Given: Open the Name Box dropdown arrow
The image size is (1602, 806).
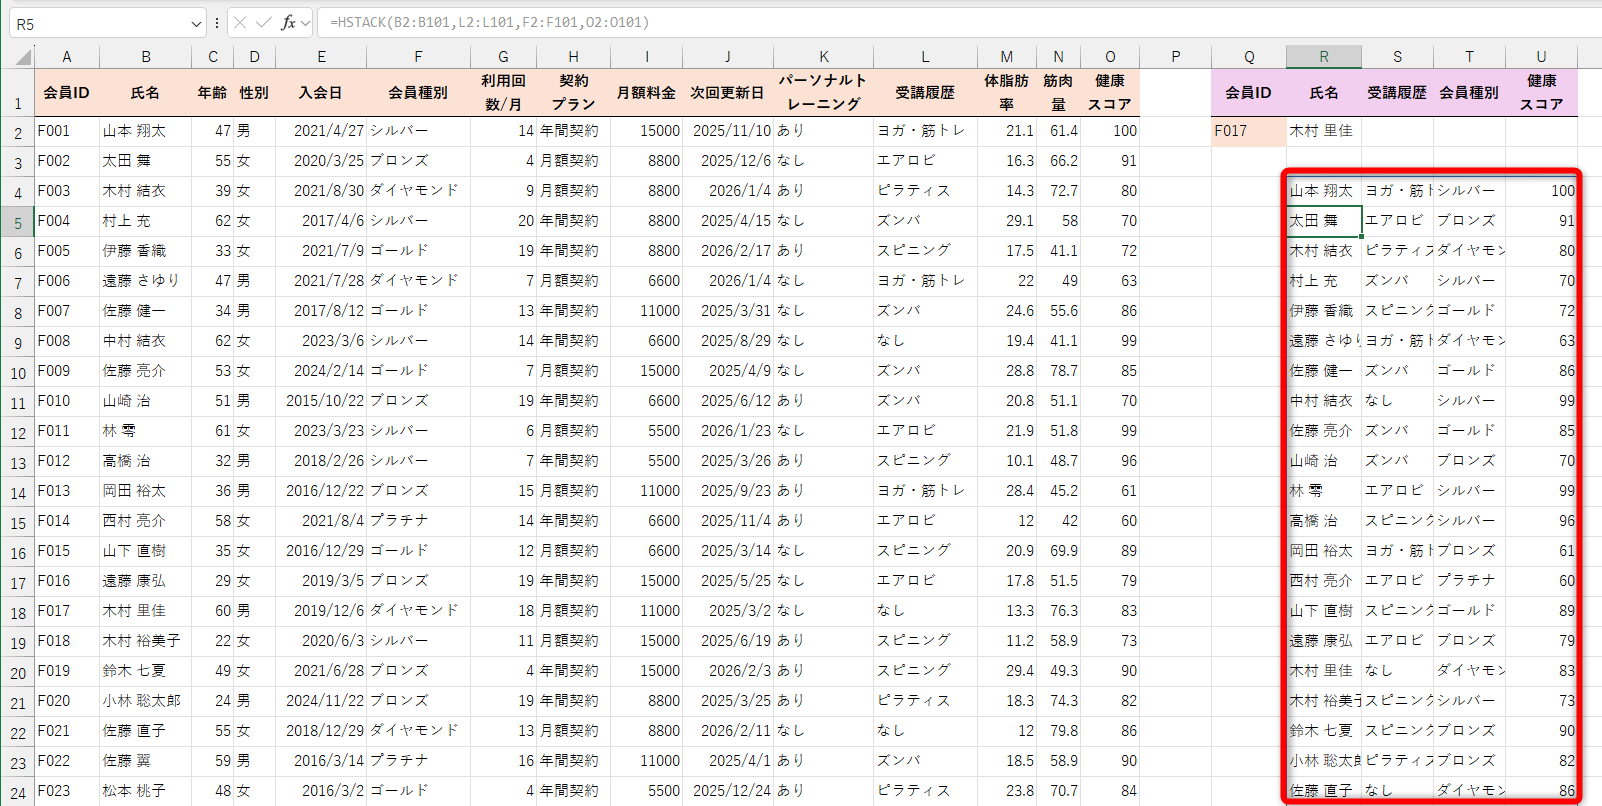Looking at the screenshot, I should point(196,23).
